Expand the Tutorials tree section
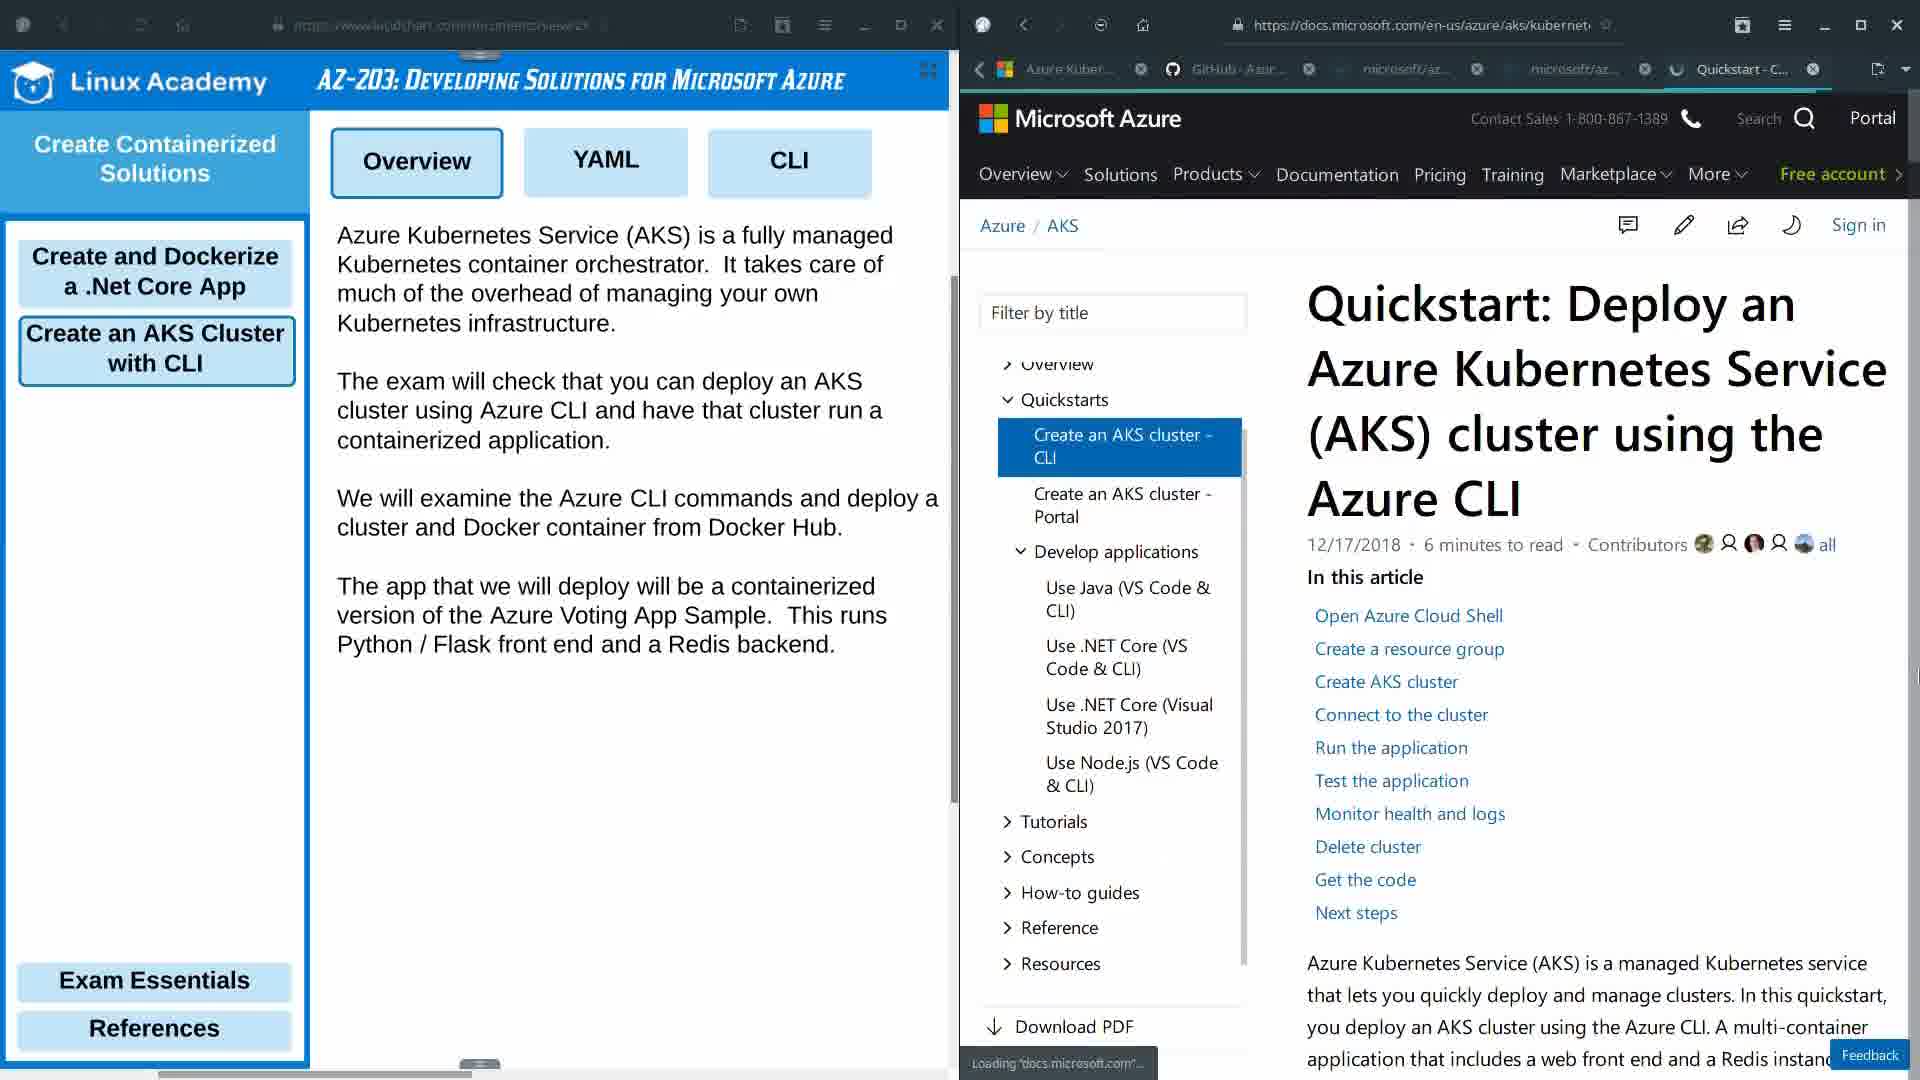This screenshot has width=1920, height=1080. (1007, 822)
